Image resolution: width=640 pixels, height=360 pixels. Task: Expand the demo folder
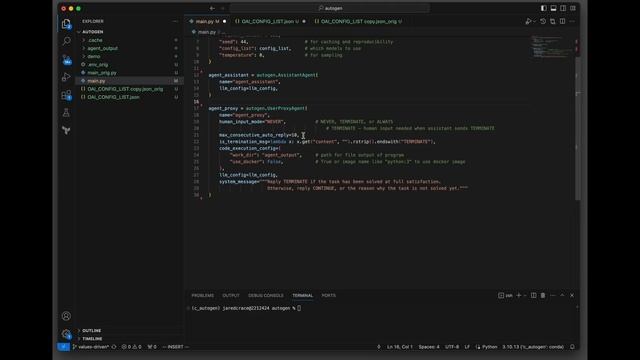[93, 56]
